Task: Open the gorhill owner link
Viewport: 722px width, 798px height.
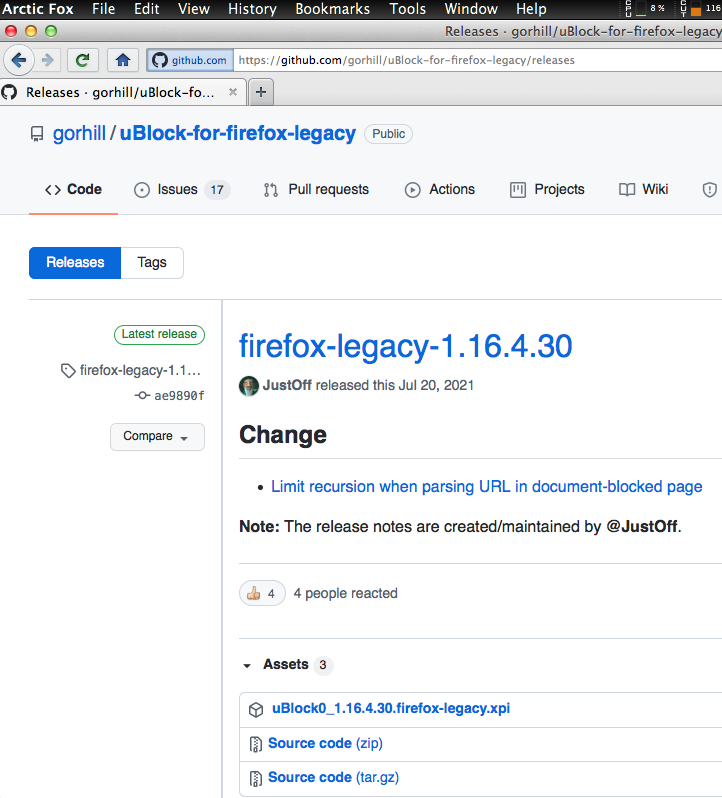Action: coord(79,133)
